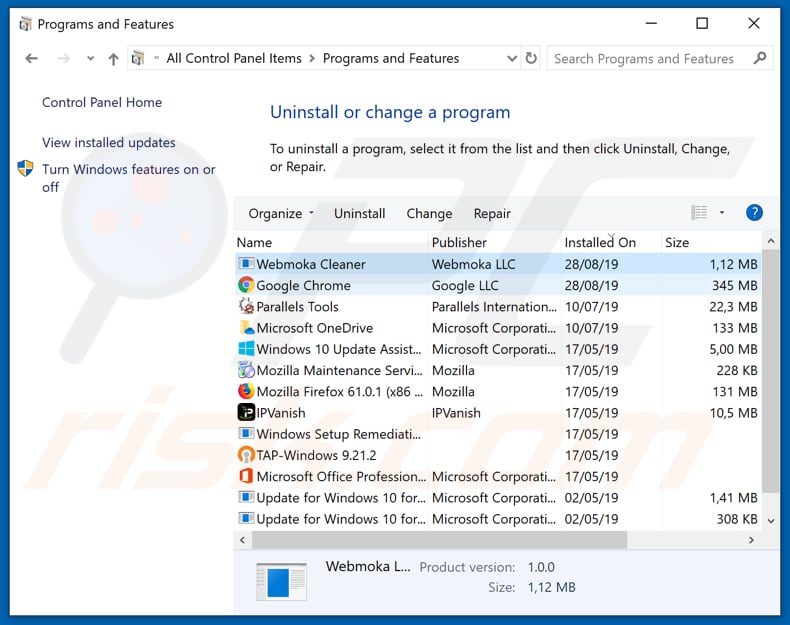The image size is (790, 625).
Task: Click the horizontal scrollbar right arrow
Action: [x=751, y=540]
